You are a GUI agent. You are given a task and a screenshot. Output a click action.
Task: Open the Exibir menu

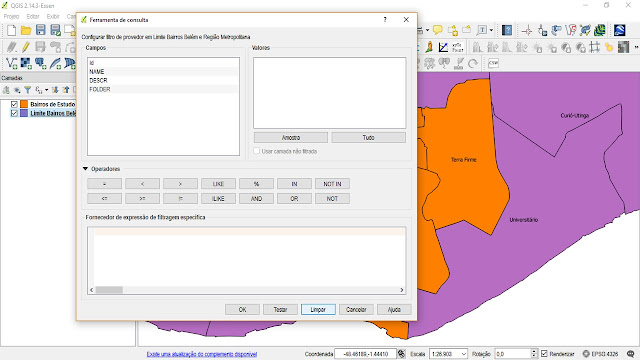coord(53,16)
